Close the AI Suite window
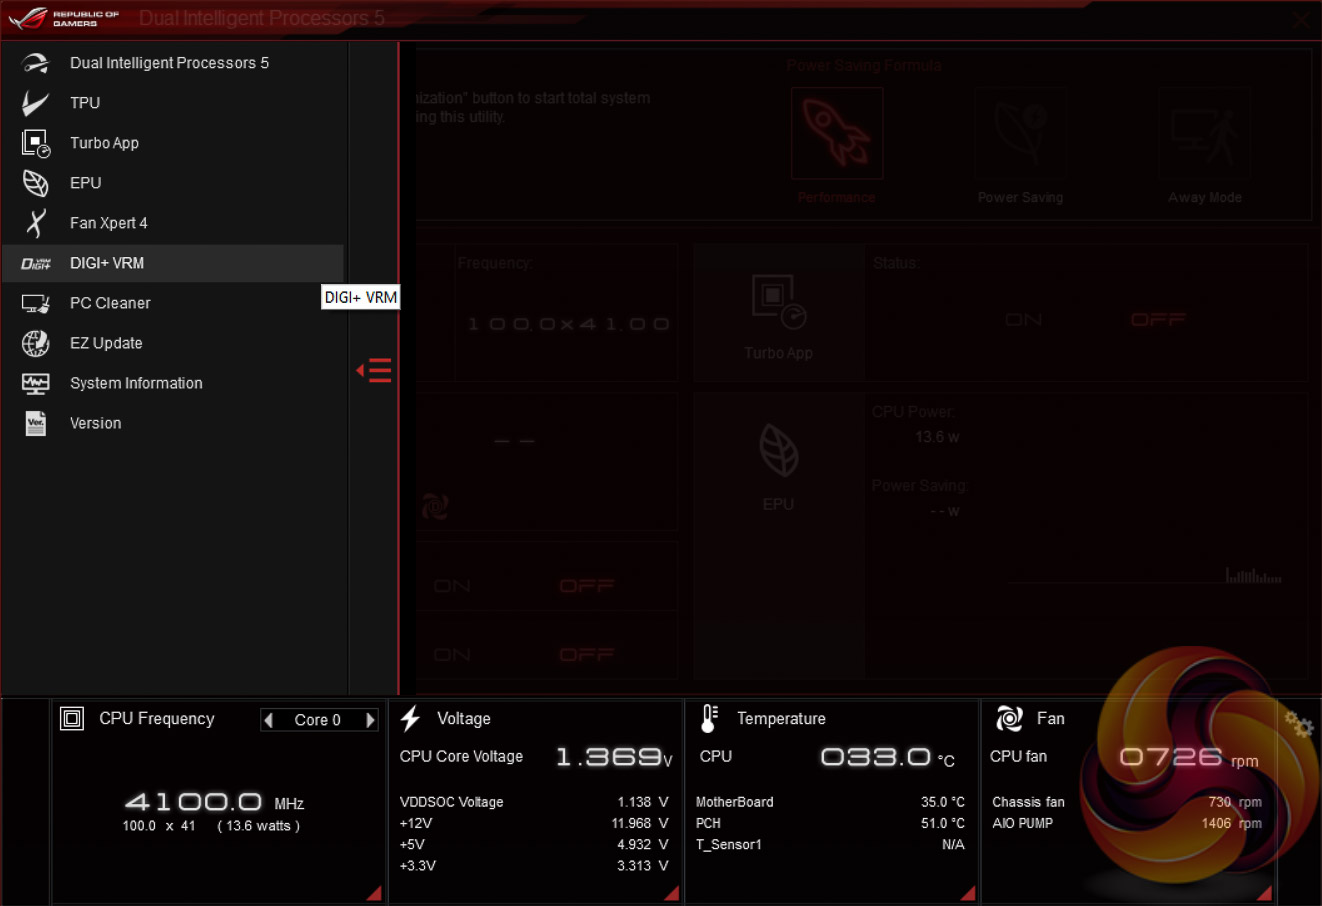 [1301, 19]
